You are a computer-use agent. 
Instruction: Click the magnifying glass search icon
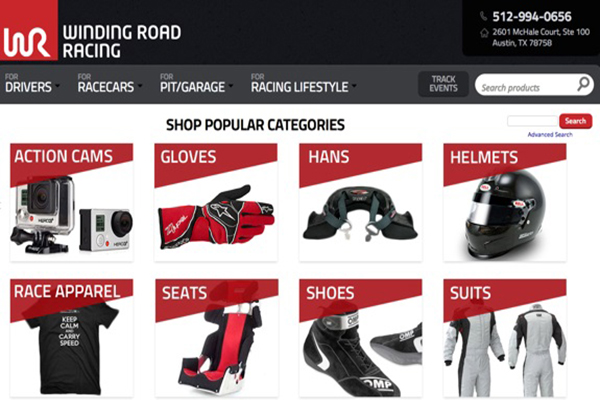point(583,84)
